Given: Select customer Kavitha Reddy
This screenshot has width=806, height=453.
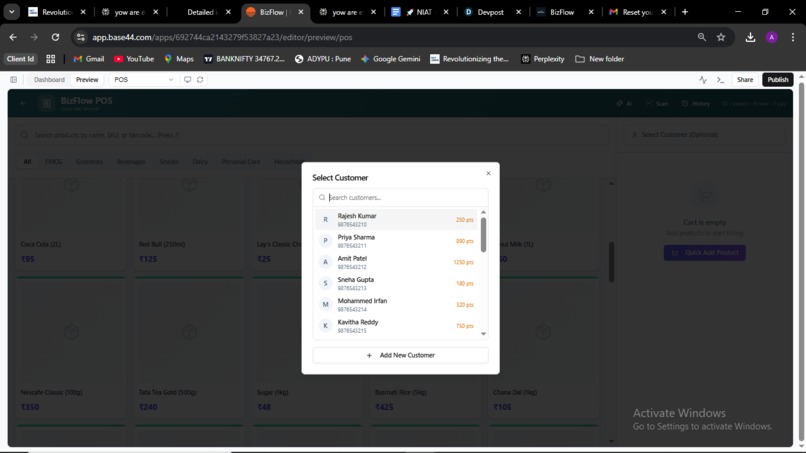Looking at the screenshot, I should click(396, 325).
